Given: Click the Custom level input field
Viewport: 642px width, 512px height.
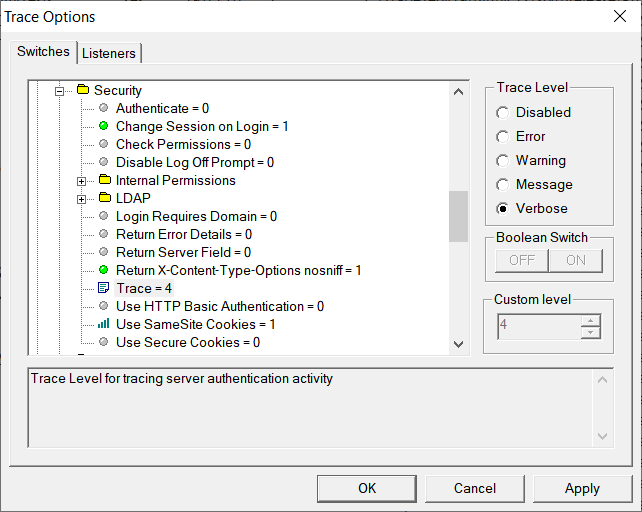Looking at the screenshot, I should [x=539, y=326].
